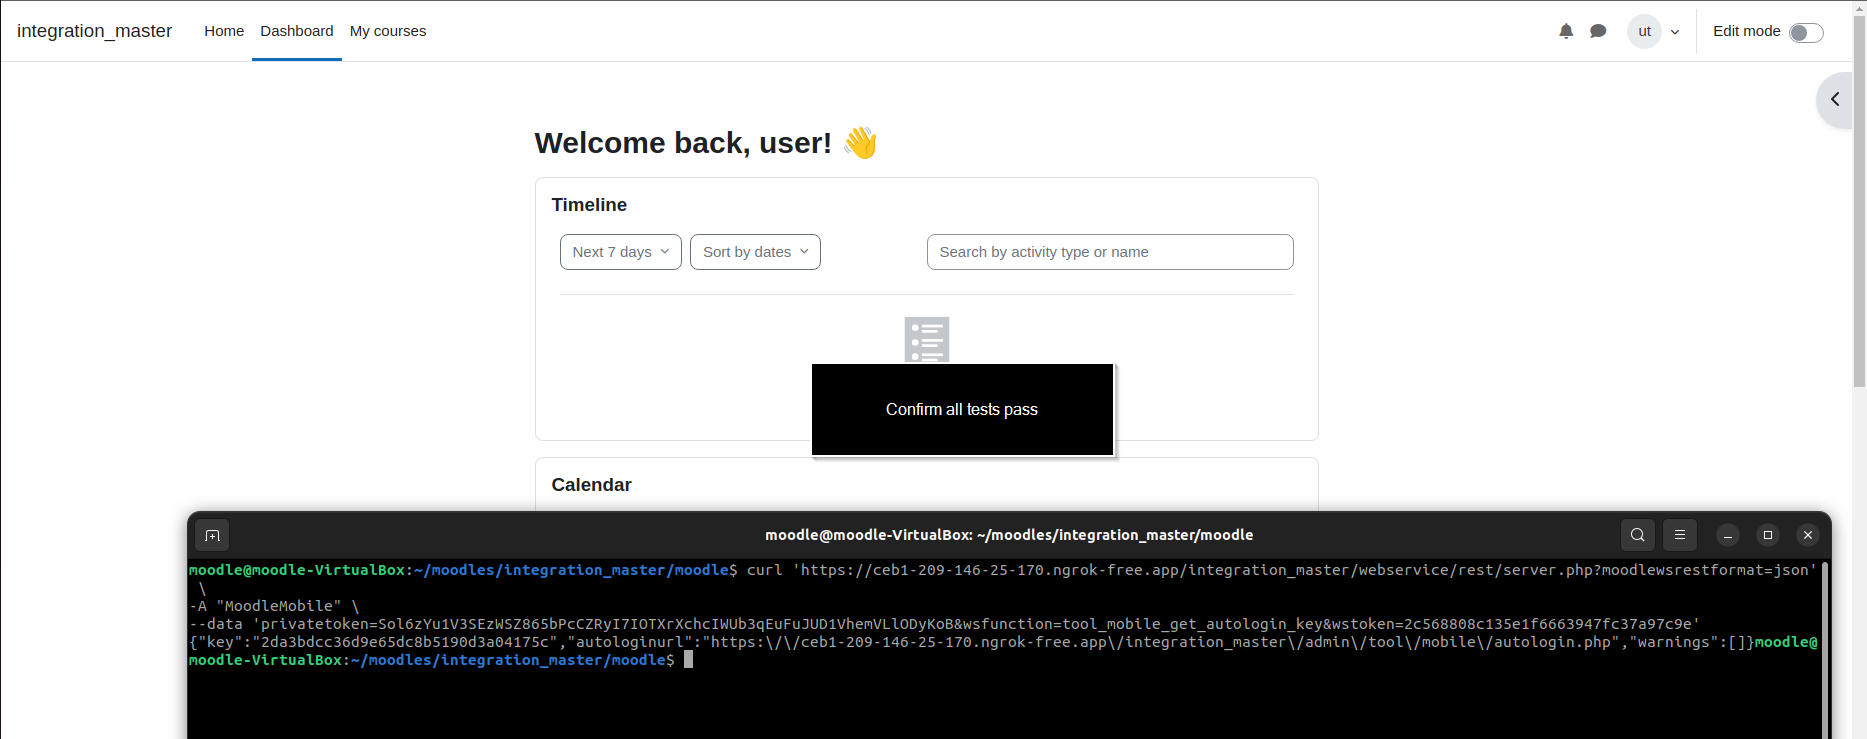Open the Sort by dates dropdown
1867x739 pixels.
[755, 252]
